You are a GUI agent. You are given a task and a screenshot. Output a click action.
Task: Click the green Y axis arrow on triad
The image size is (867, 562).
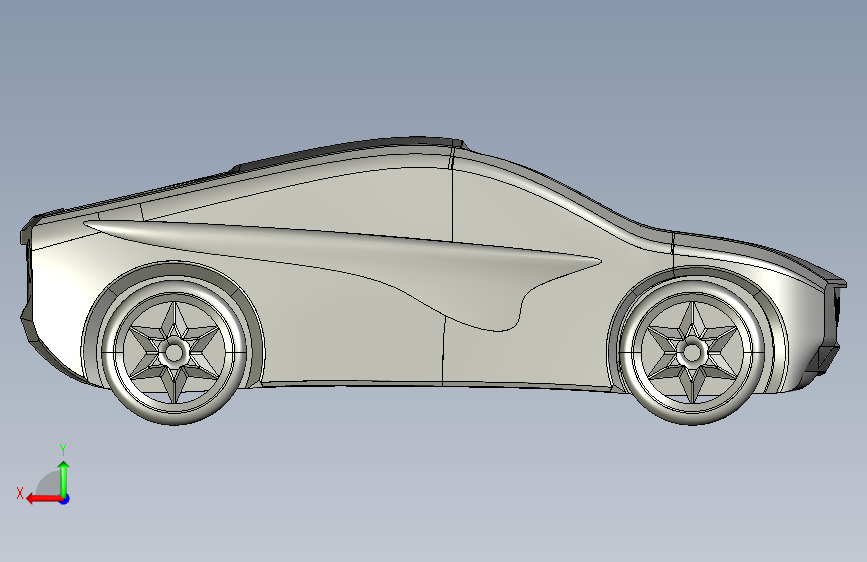pos(64,478)
